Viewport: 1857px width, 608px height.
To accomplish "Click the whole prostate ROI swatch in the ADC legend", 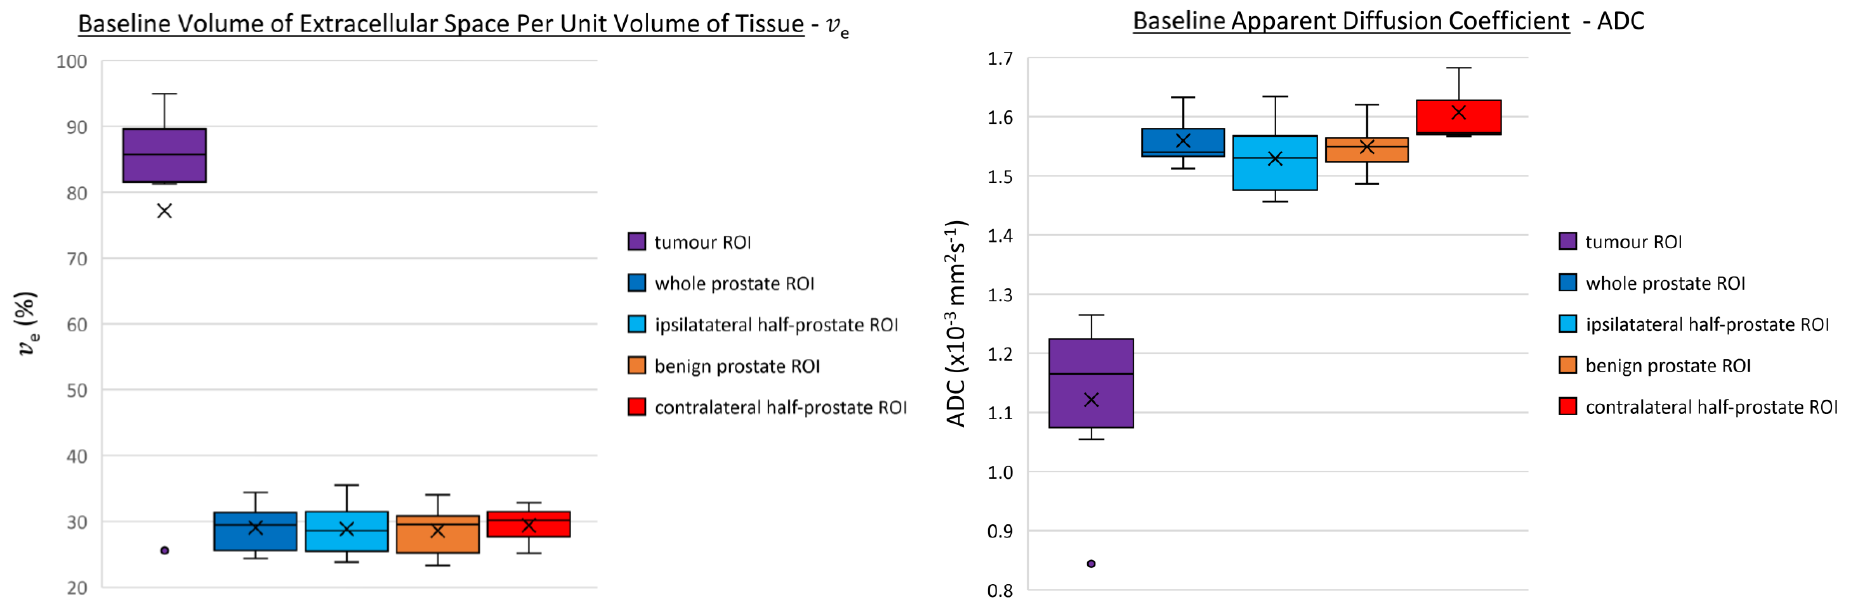I will click(1568, 283).
